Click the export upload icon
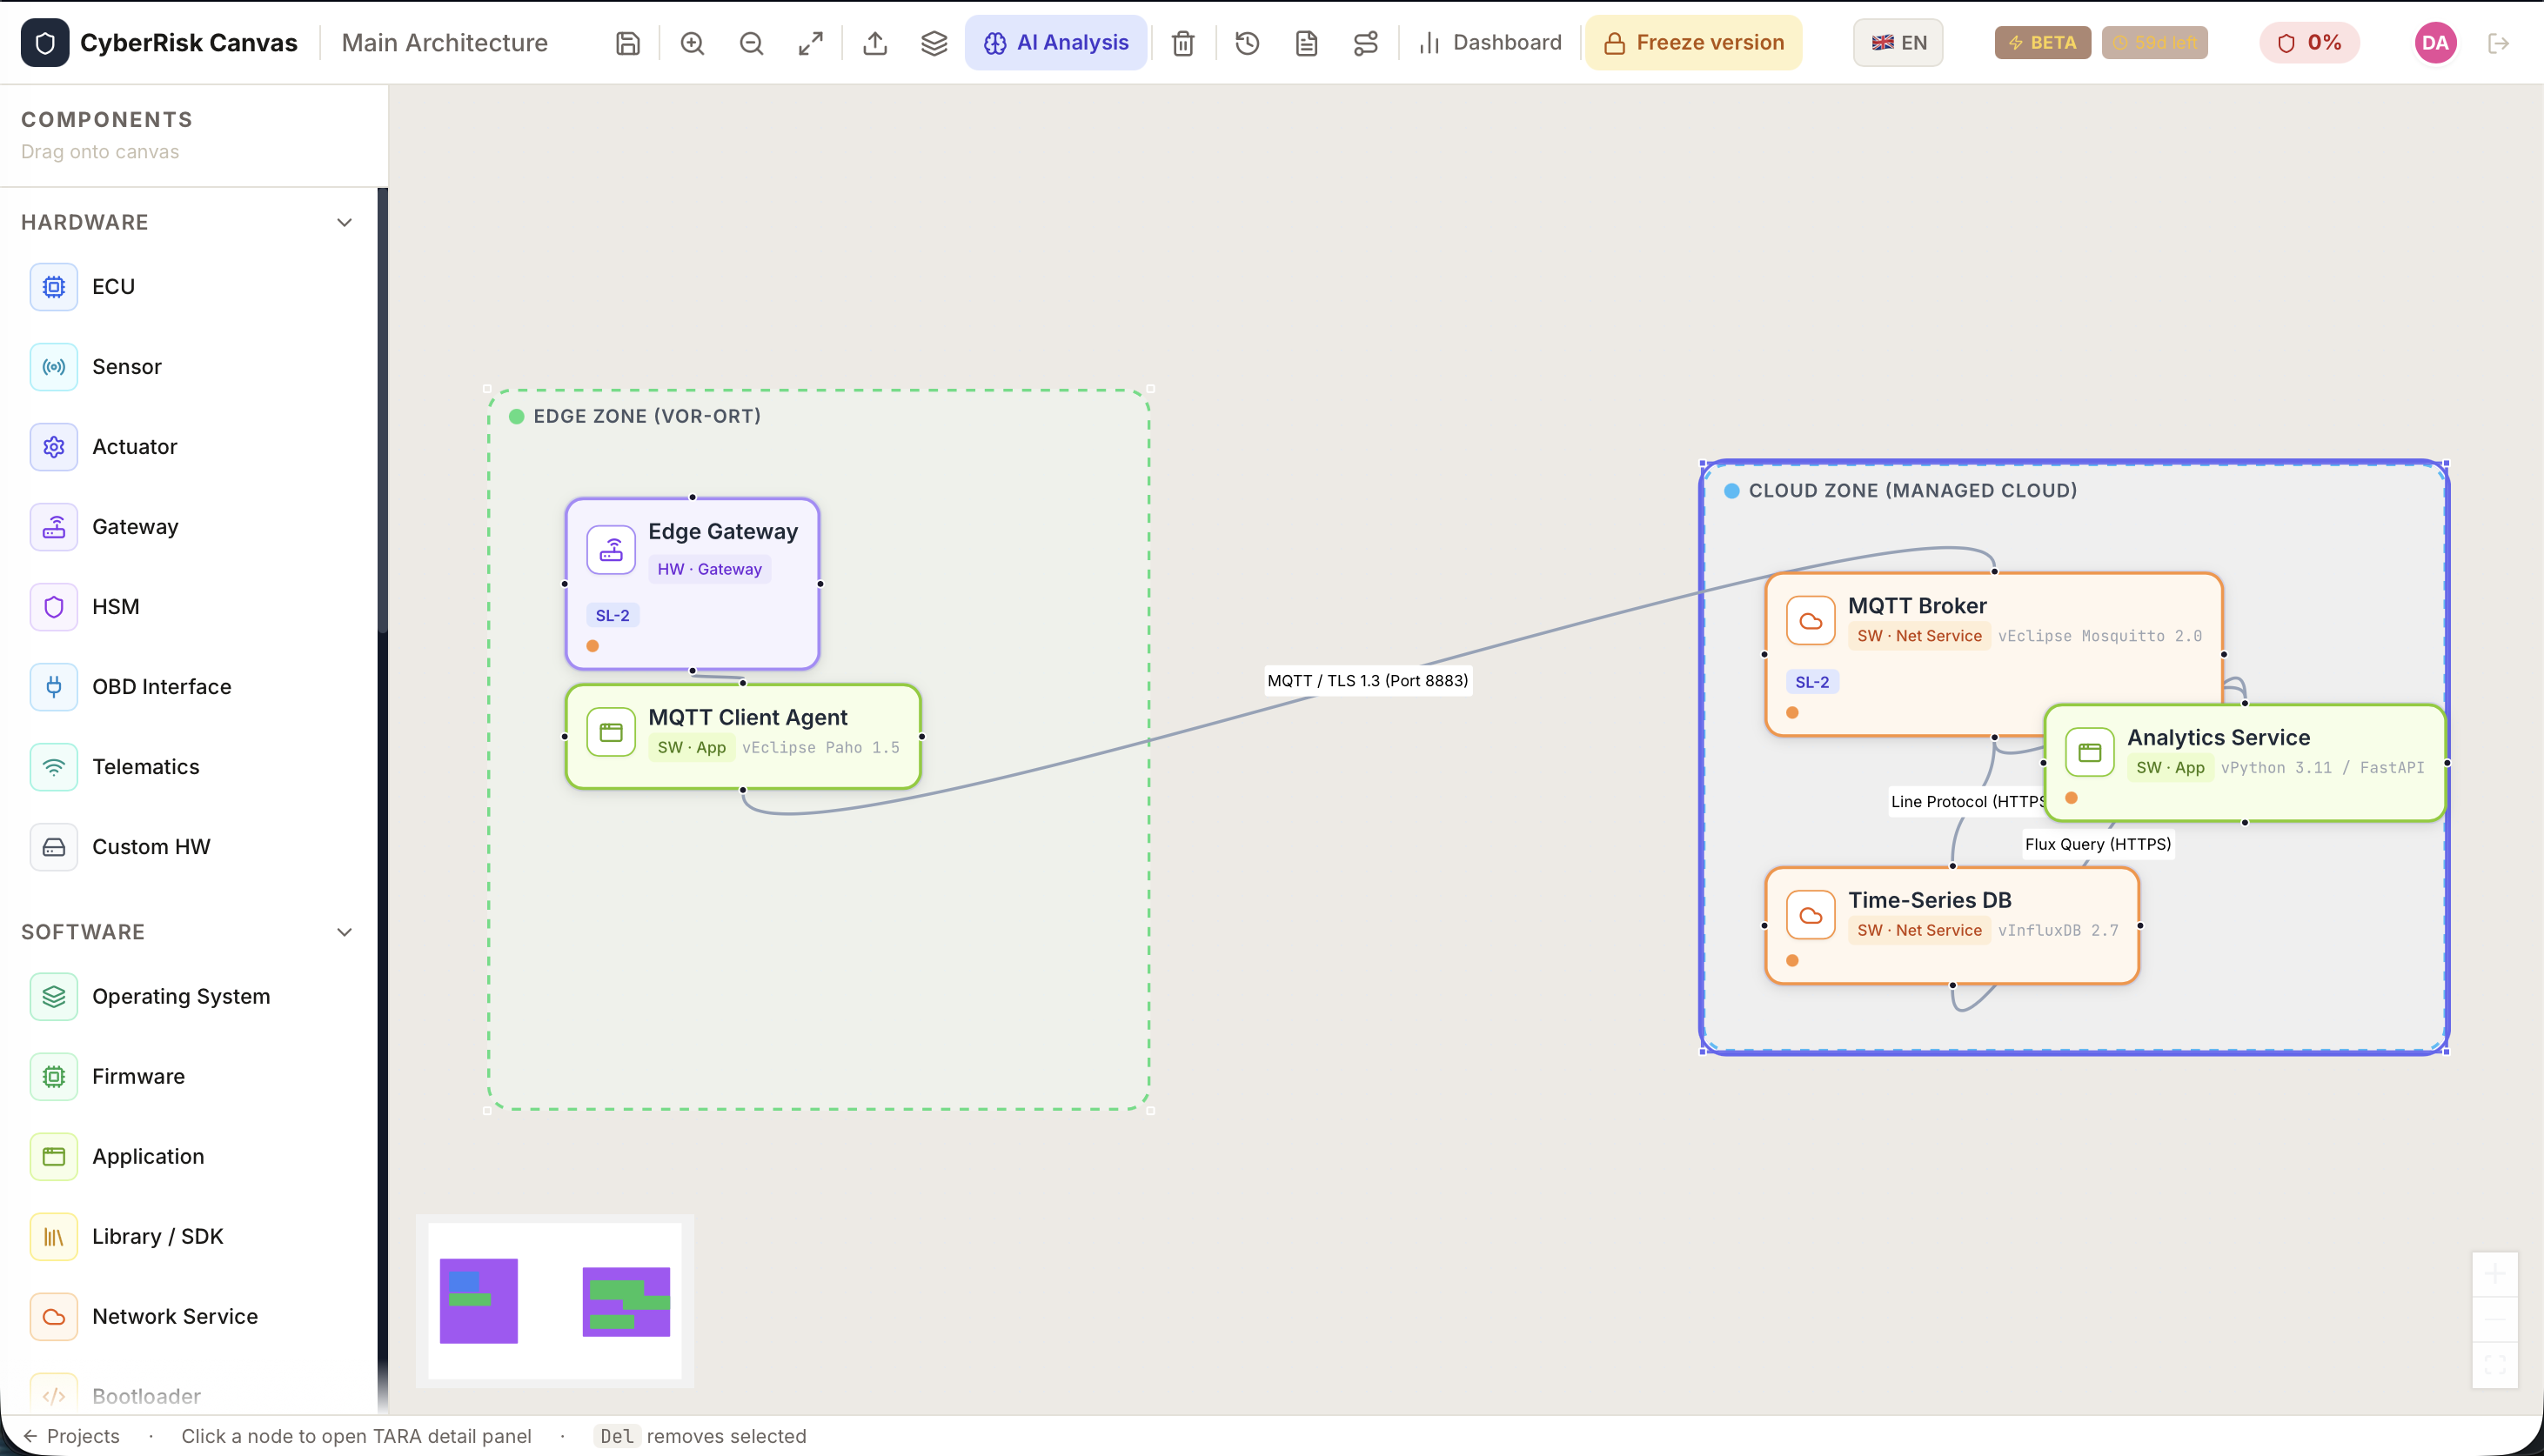This screenshot has width=2544, height=1456. pos(875,43)
